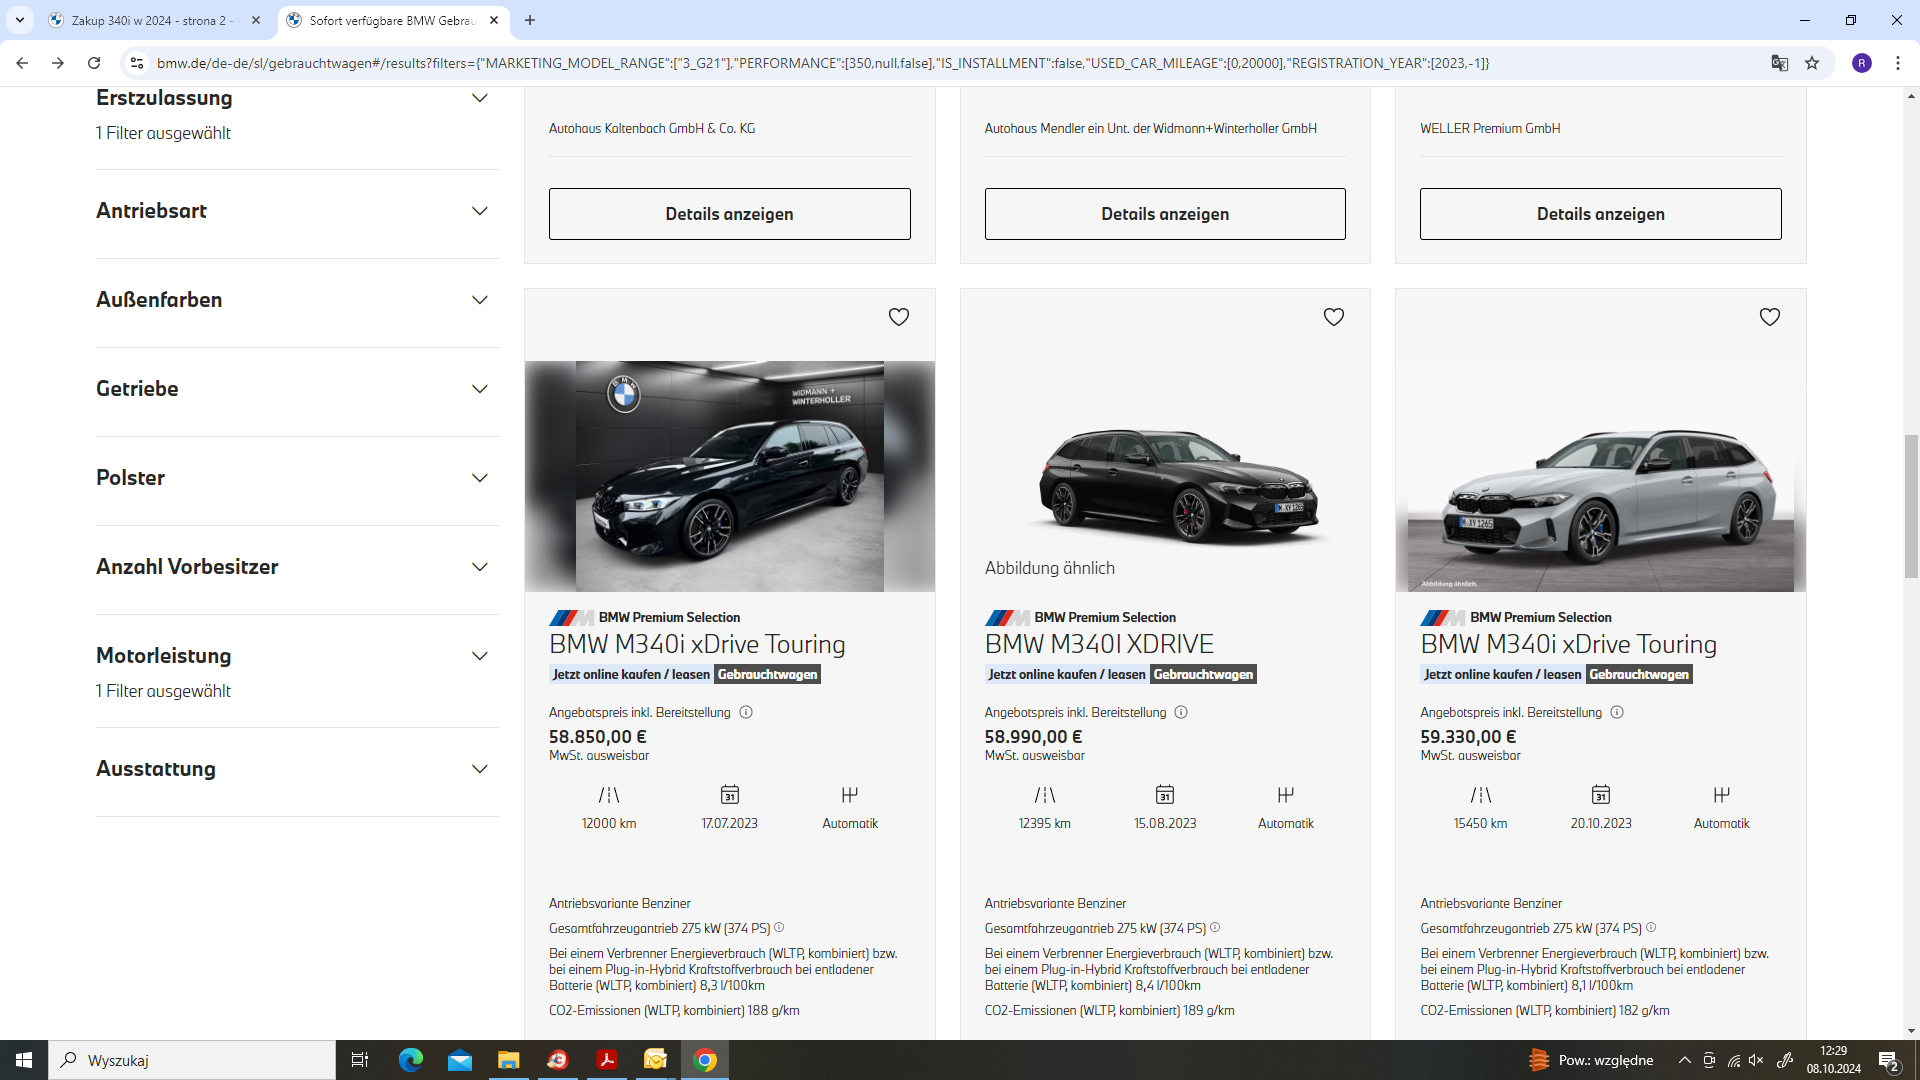1920x1080 pixels.
Task: Click the gearbox icon of the 12000 km car
Action: point(850,795)
